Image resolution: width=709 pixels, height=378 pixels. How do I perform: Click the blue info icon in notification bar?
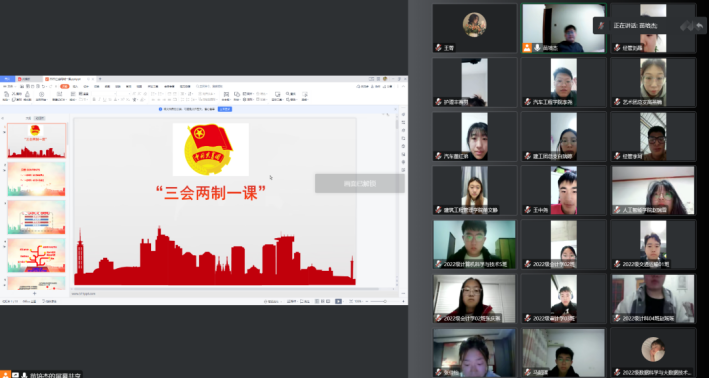click(x=160, y=109)
